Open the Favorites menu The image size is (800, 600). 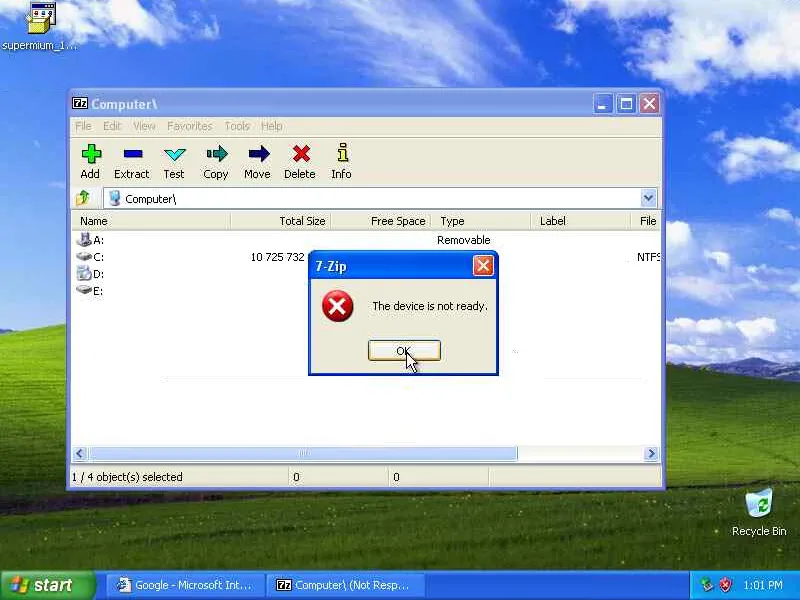[x=189, y=126]
